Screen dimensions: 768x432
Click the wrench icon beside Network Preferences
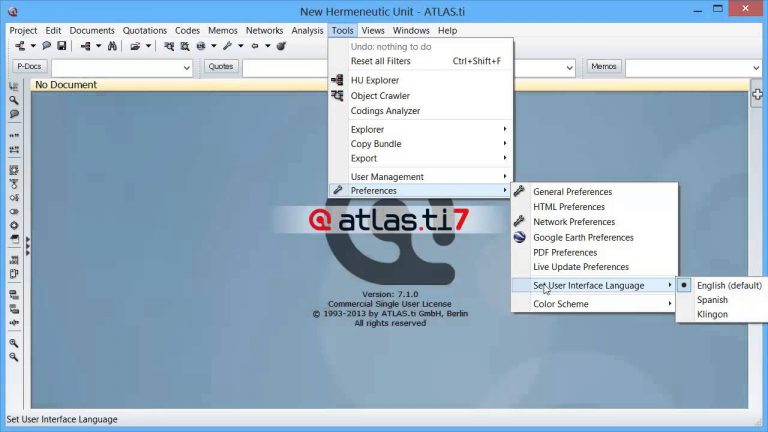click(x=519, y=221)
